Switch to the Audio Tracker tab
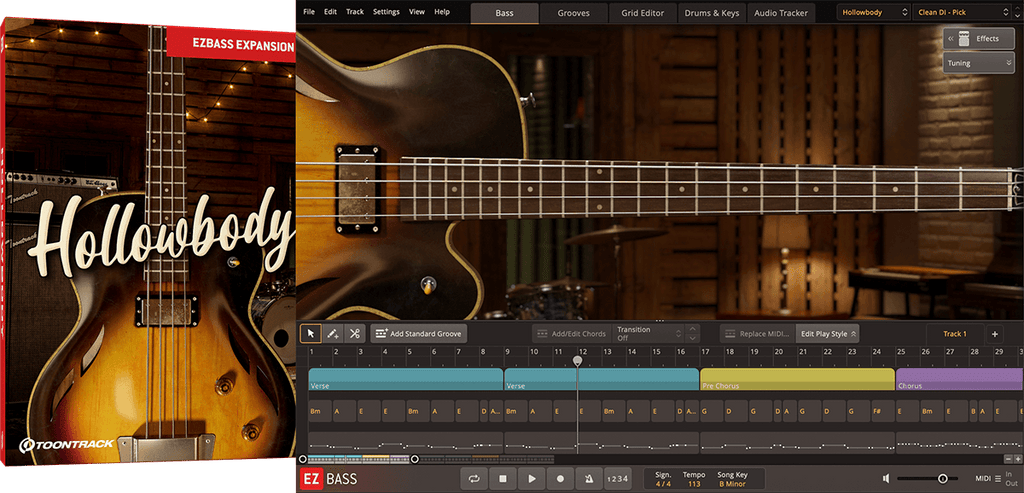Screen dimensions: 1024x493 [780, 12]
